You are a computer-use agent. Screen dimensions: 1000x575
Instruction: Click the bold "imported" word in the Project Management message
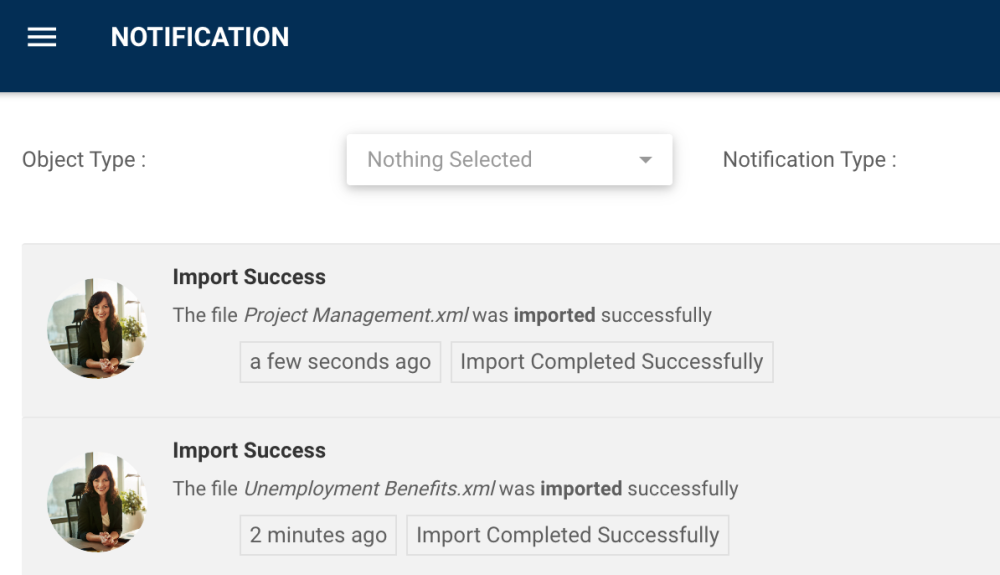pyautogui.click(x=554, y=315)
